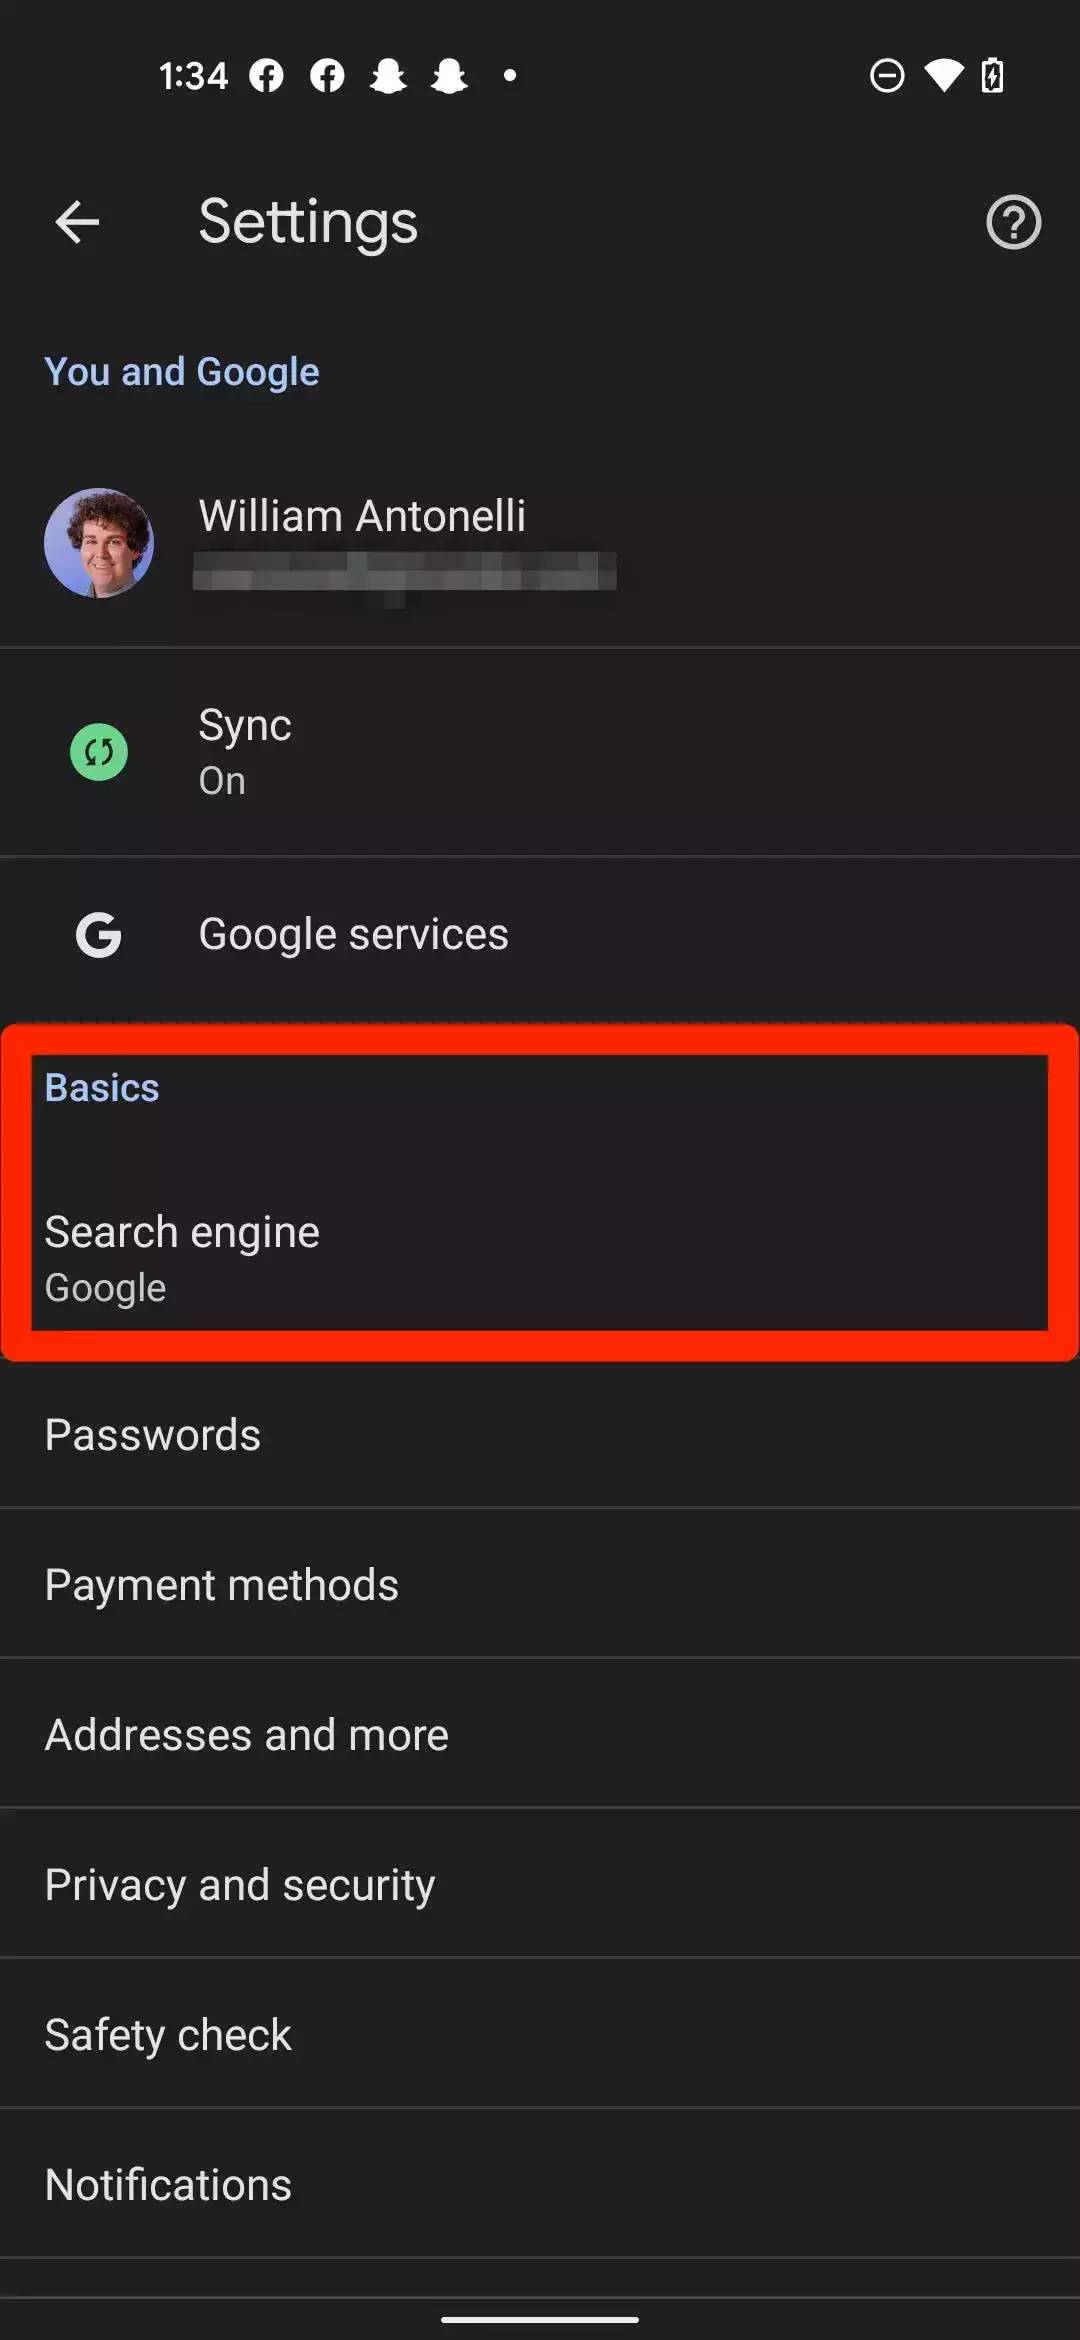The height and width of the screenshot is (2340, 1080).
Task: Open the Passwords settings
Action: click(x=153, y=1435)
